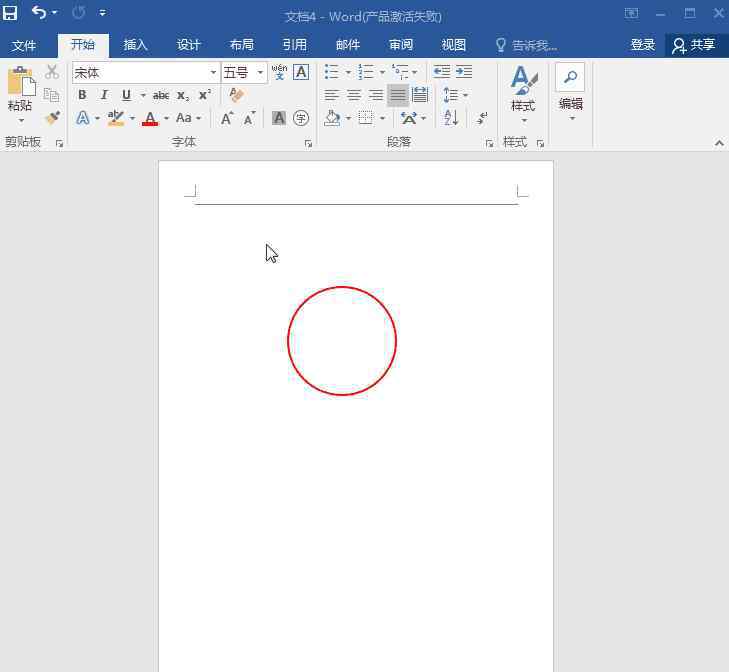Toggle bold formatting
The height and width of the screenshot is (672, 729).
pyautogui.click(x=82, y=95)
